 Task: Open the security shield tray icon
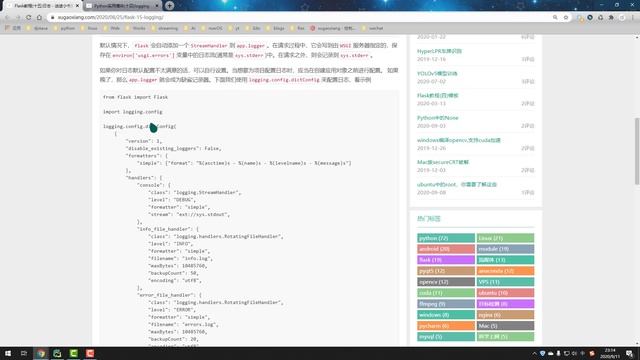coord(542,353)
